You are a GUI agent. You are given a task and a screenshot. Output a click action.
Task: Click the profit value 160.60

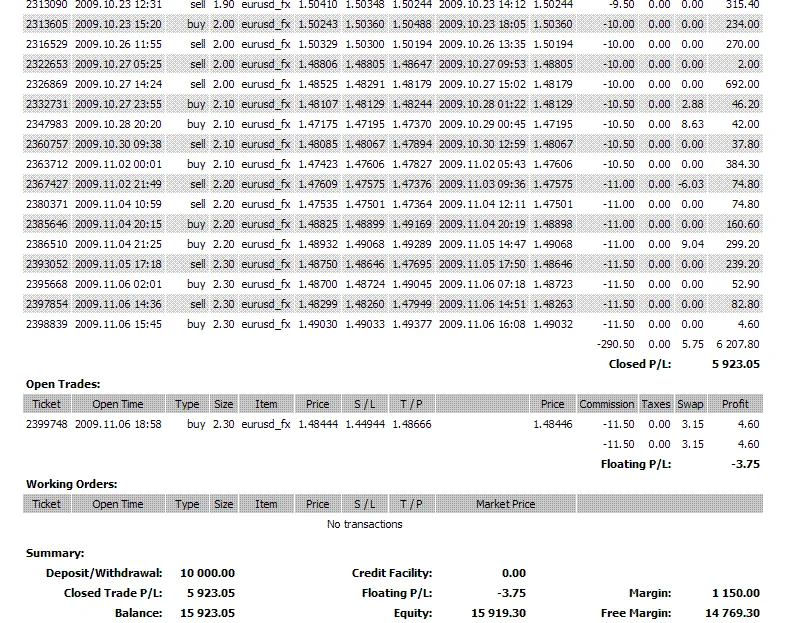click(x=742, y=224)
